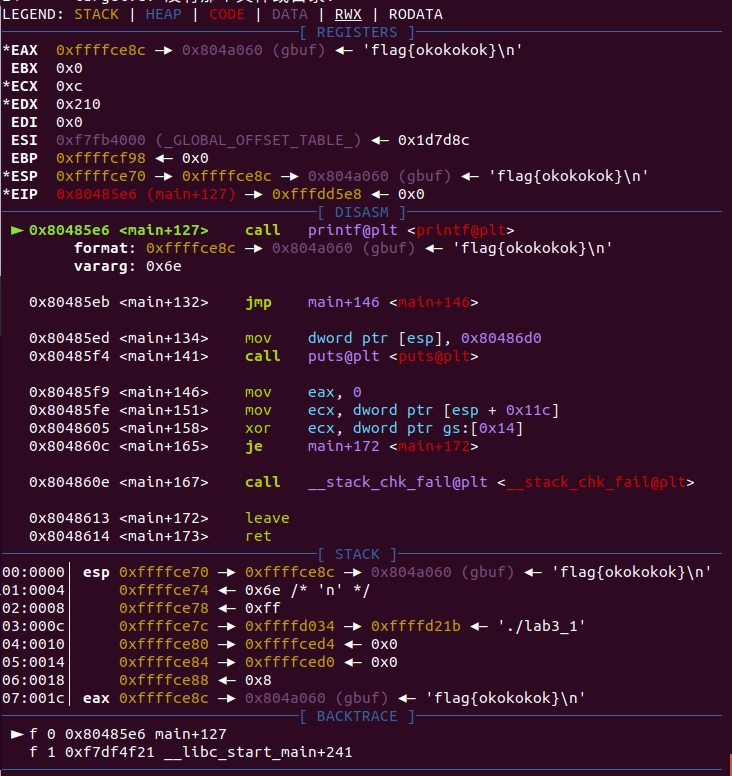Select EDX value 0x210
732x776 pixels.
(x=78, y=104)
